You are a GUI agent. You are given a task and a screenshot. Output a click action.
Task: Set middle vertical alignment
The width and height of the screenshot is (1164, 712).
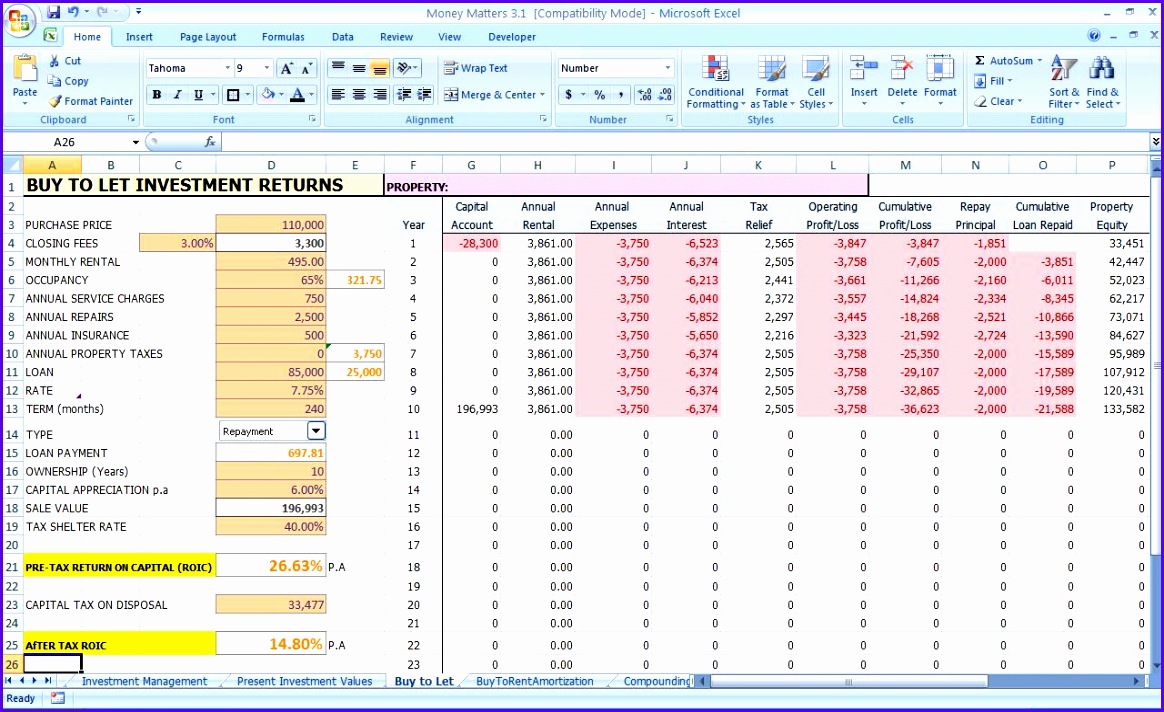[359, 68]
